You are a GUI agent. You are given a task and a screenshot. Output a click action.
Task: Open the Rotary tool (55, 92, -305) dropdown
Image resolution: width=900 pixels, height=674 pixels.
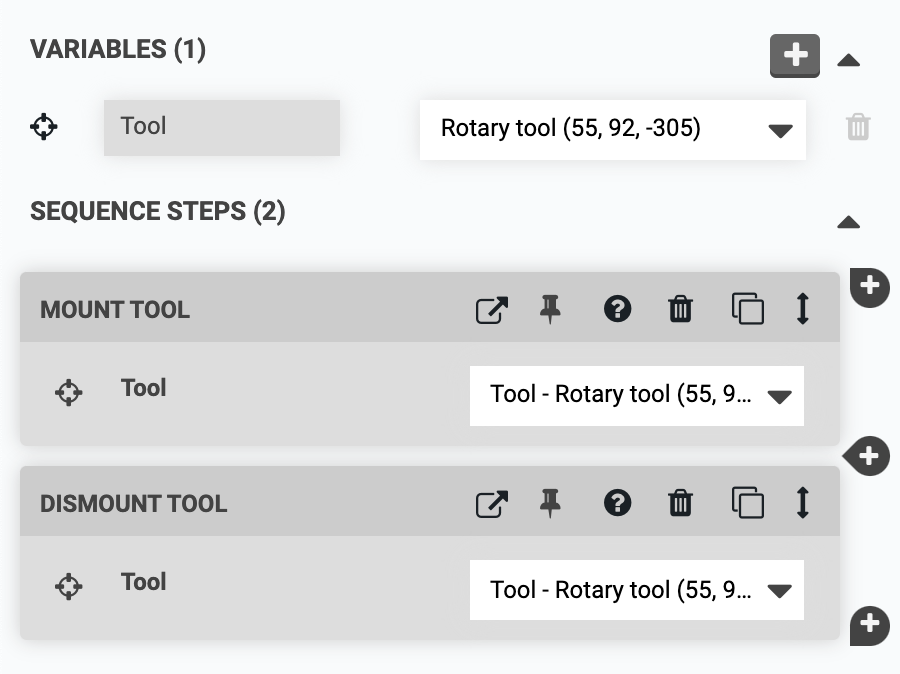pyautogui.click(x=612, y=130)
